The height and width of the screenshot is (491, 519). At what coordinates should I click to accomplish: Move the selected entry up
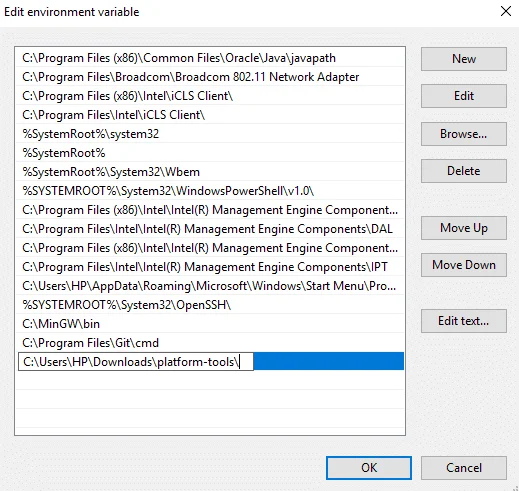click(464, 228)
